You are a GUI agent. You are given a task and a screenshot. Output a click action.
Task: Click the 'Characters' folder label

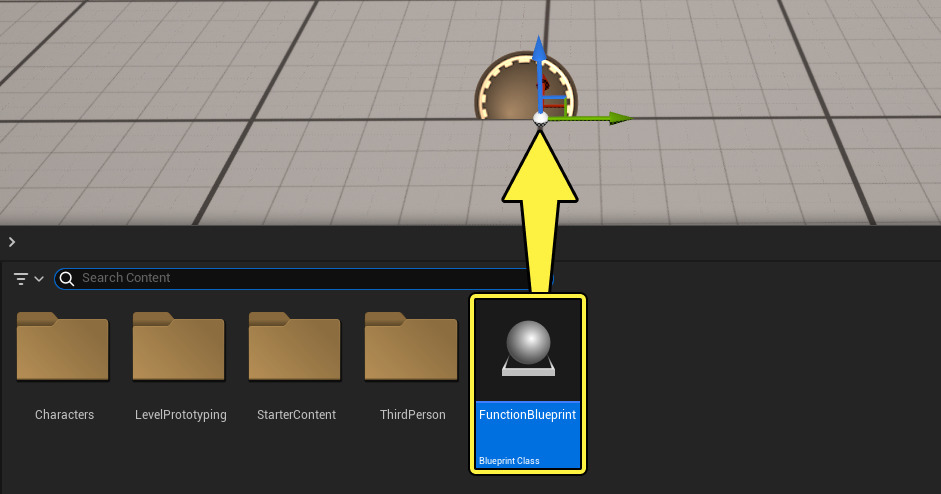point(64,415)
